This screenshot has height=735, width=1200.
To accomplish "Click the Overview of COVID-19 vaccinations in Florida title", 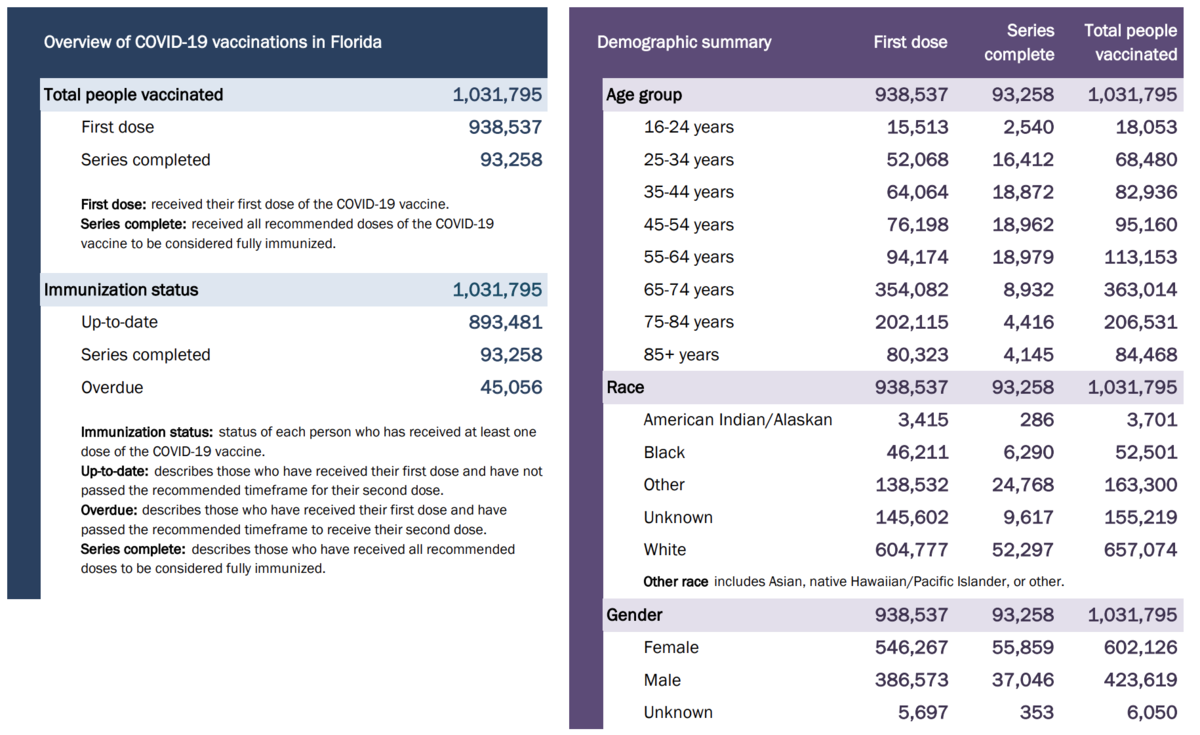I will point(212,42).
